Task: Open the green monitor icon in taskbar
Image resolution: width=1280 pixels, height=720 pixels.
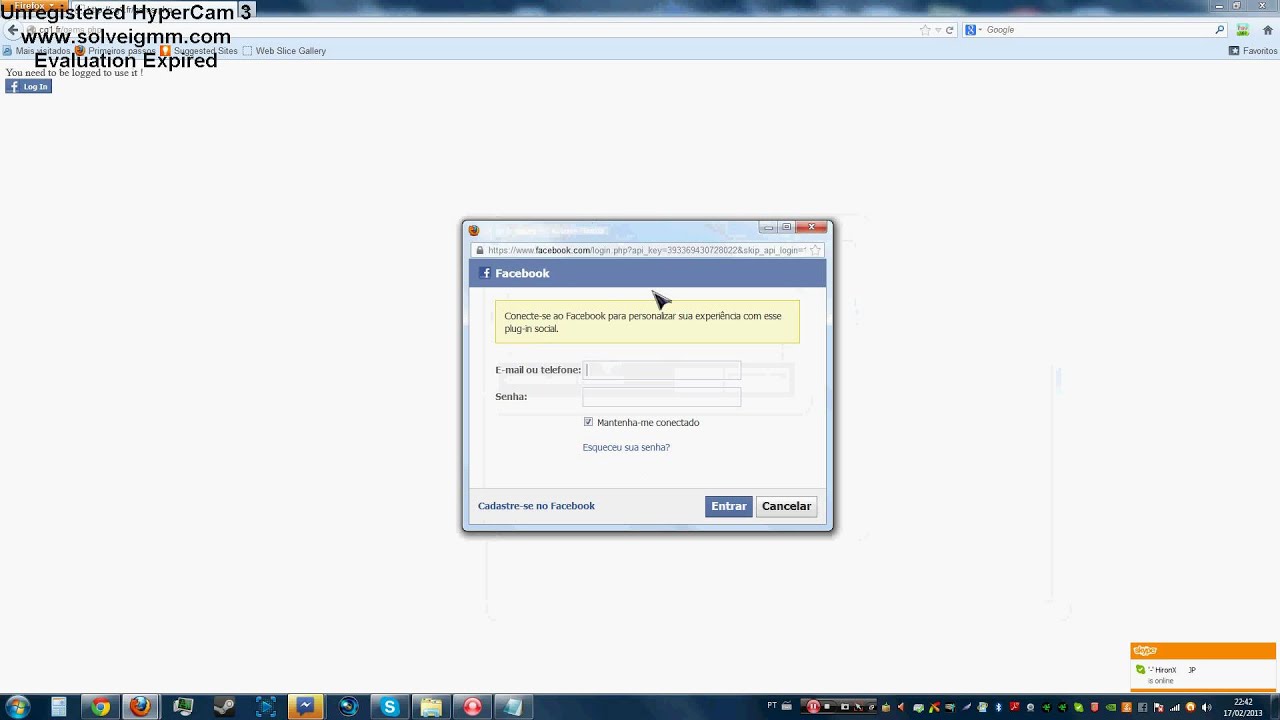Action: pyautogui.click(x=183, y=707)
